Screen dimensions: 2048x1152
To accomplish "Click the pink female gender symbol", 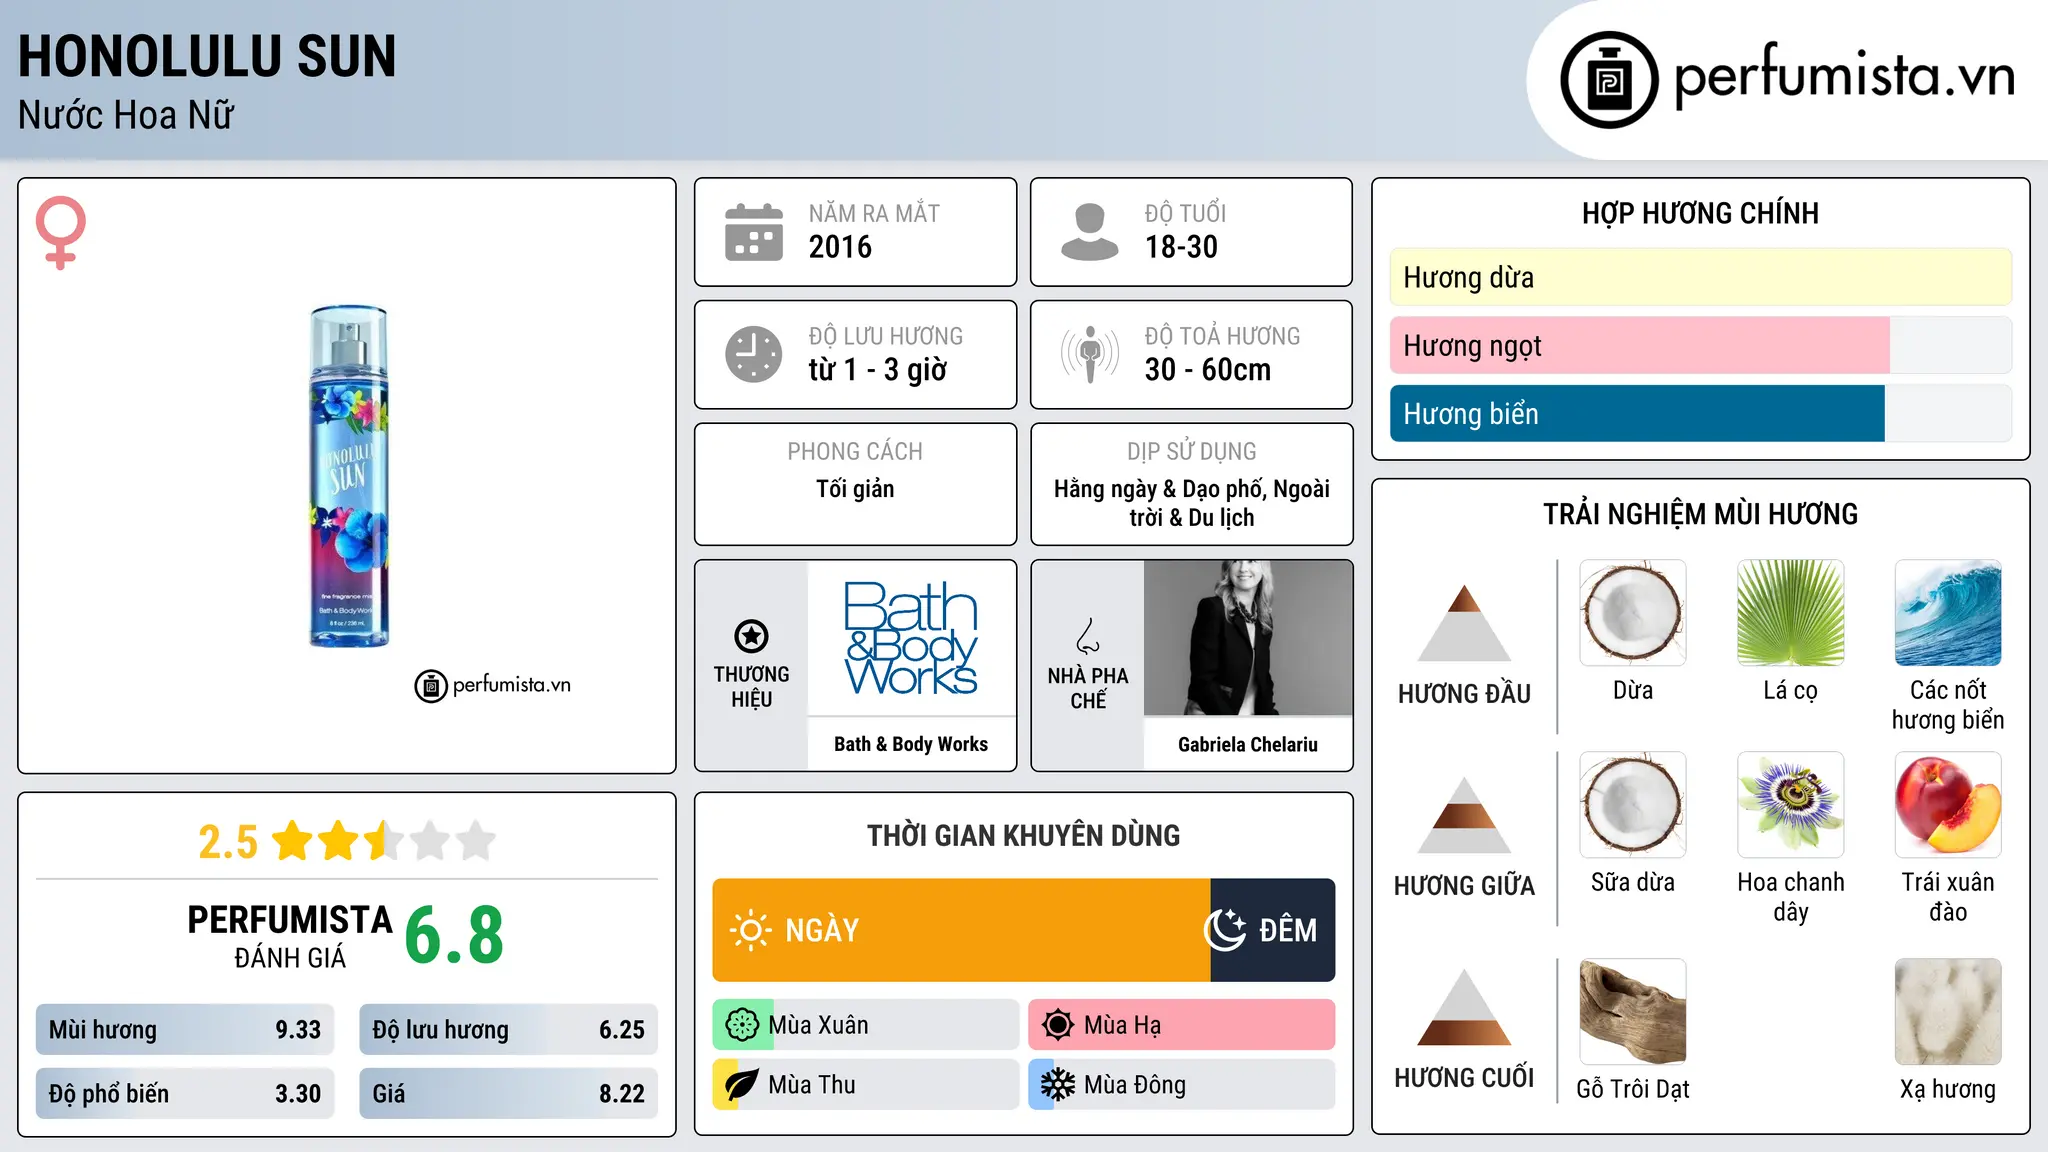I will click(x=61, y=233).
